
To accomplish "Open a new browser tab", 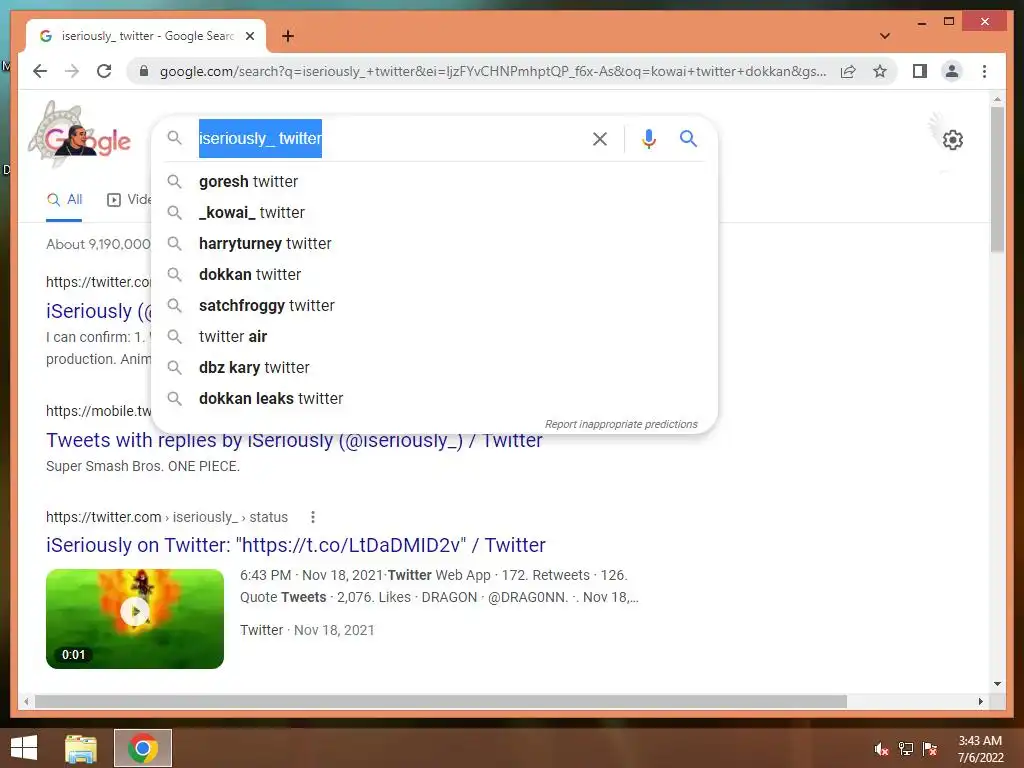I will coord(288,36).
